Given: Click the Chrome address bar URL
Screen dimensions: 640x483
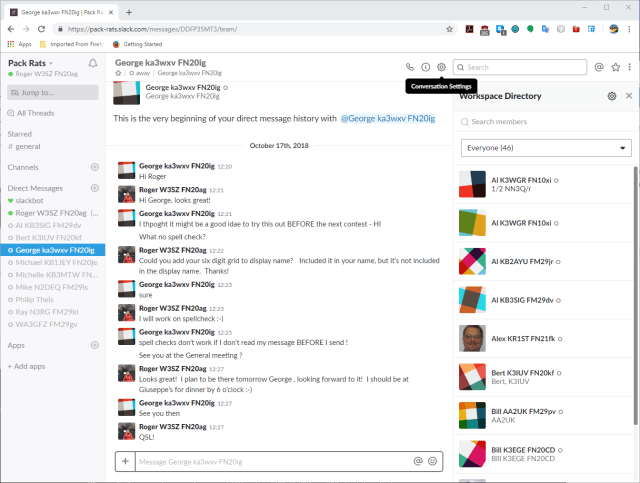Looking at the screenshot, I should tap(152, 29).
